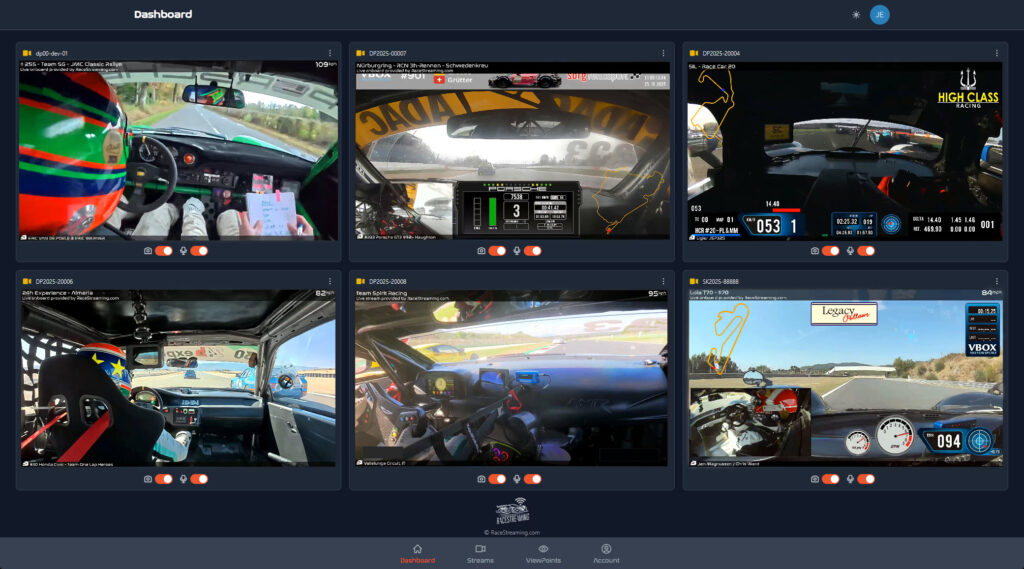Click the video camera icon beside SK2025-88888
Viewport: 1024px width, 569px height.
point(694,282)
